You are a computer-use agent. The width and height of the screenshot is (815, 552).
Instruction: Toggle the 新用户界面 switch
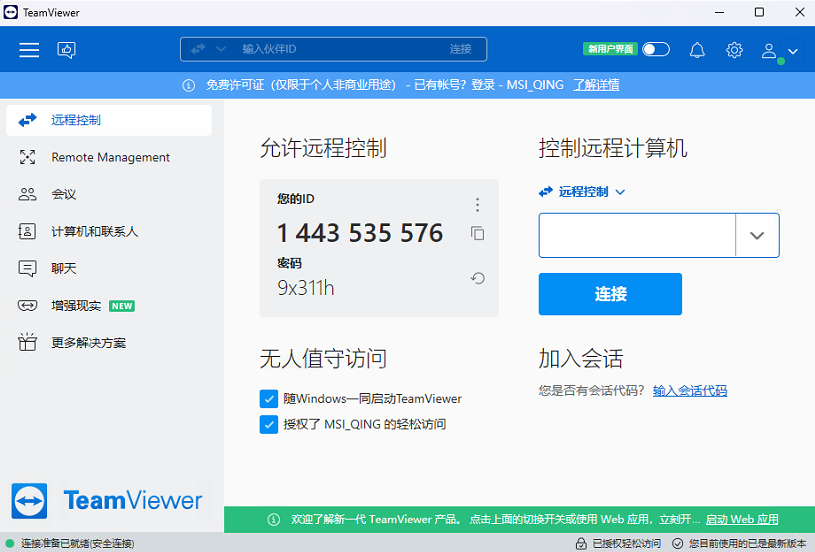[656, 49]
